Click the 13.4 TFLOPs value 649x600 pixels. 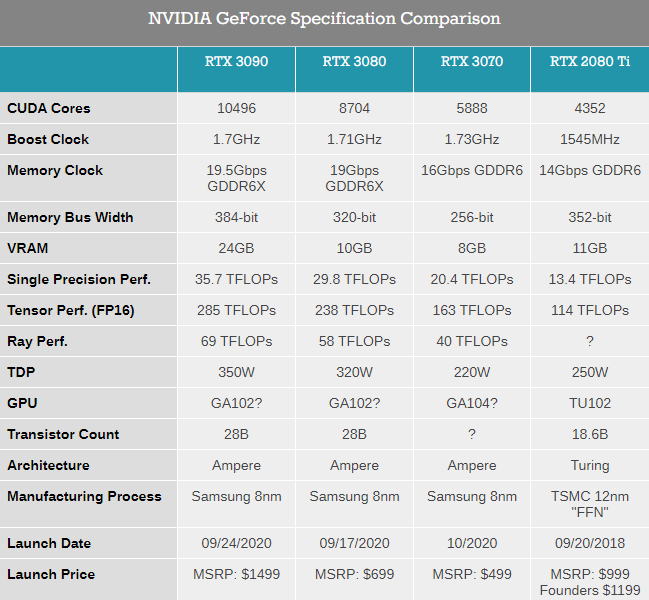coord(590,279)
